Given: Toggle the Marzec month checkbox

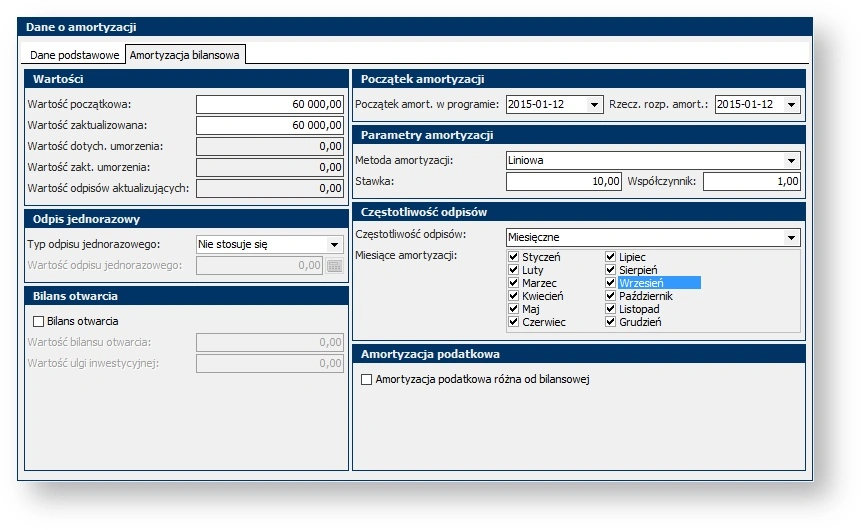Looking at the screenshot, I should pos(513,283).
